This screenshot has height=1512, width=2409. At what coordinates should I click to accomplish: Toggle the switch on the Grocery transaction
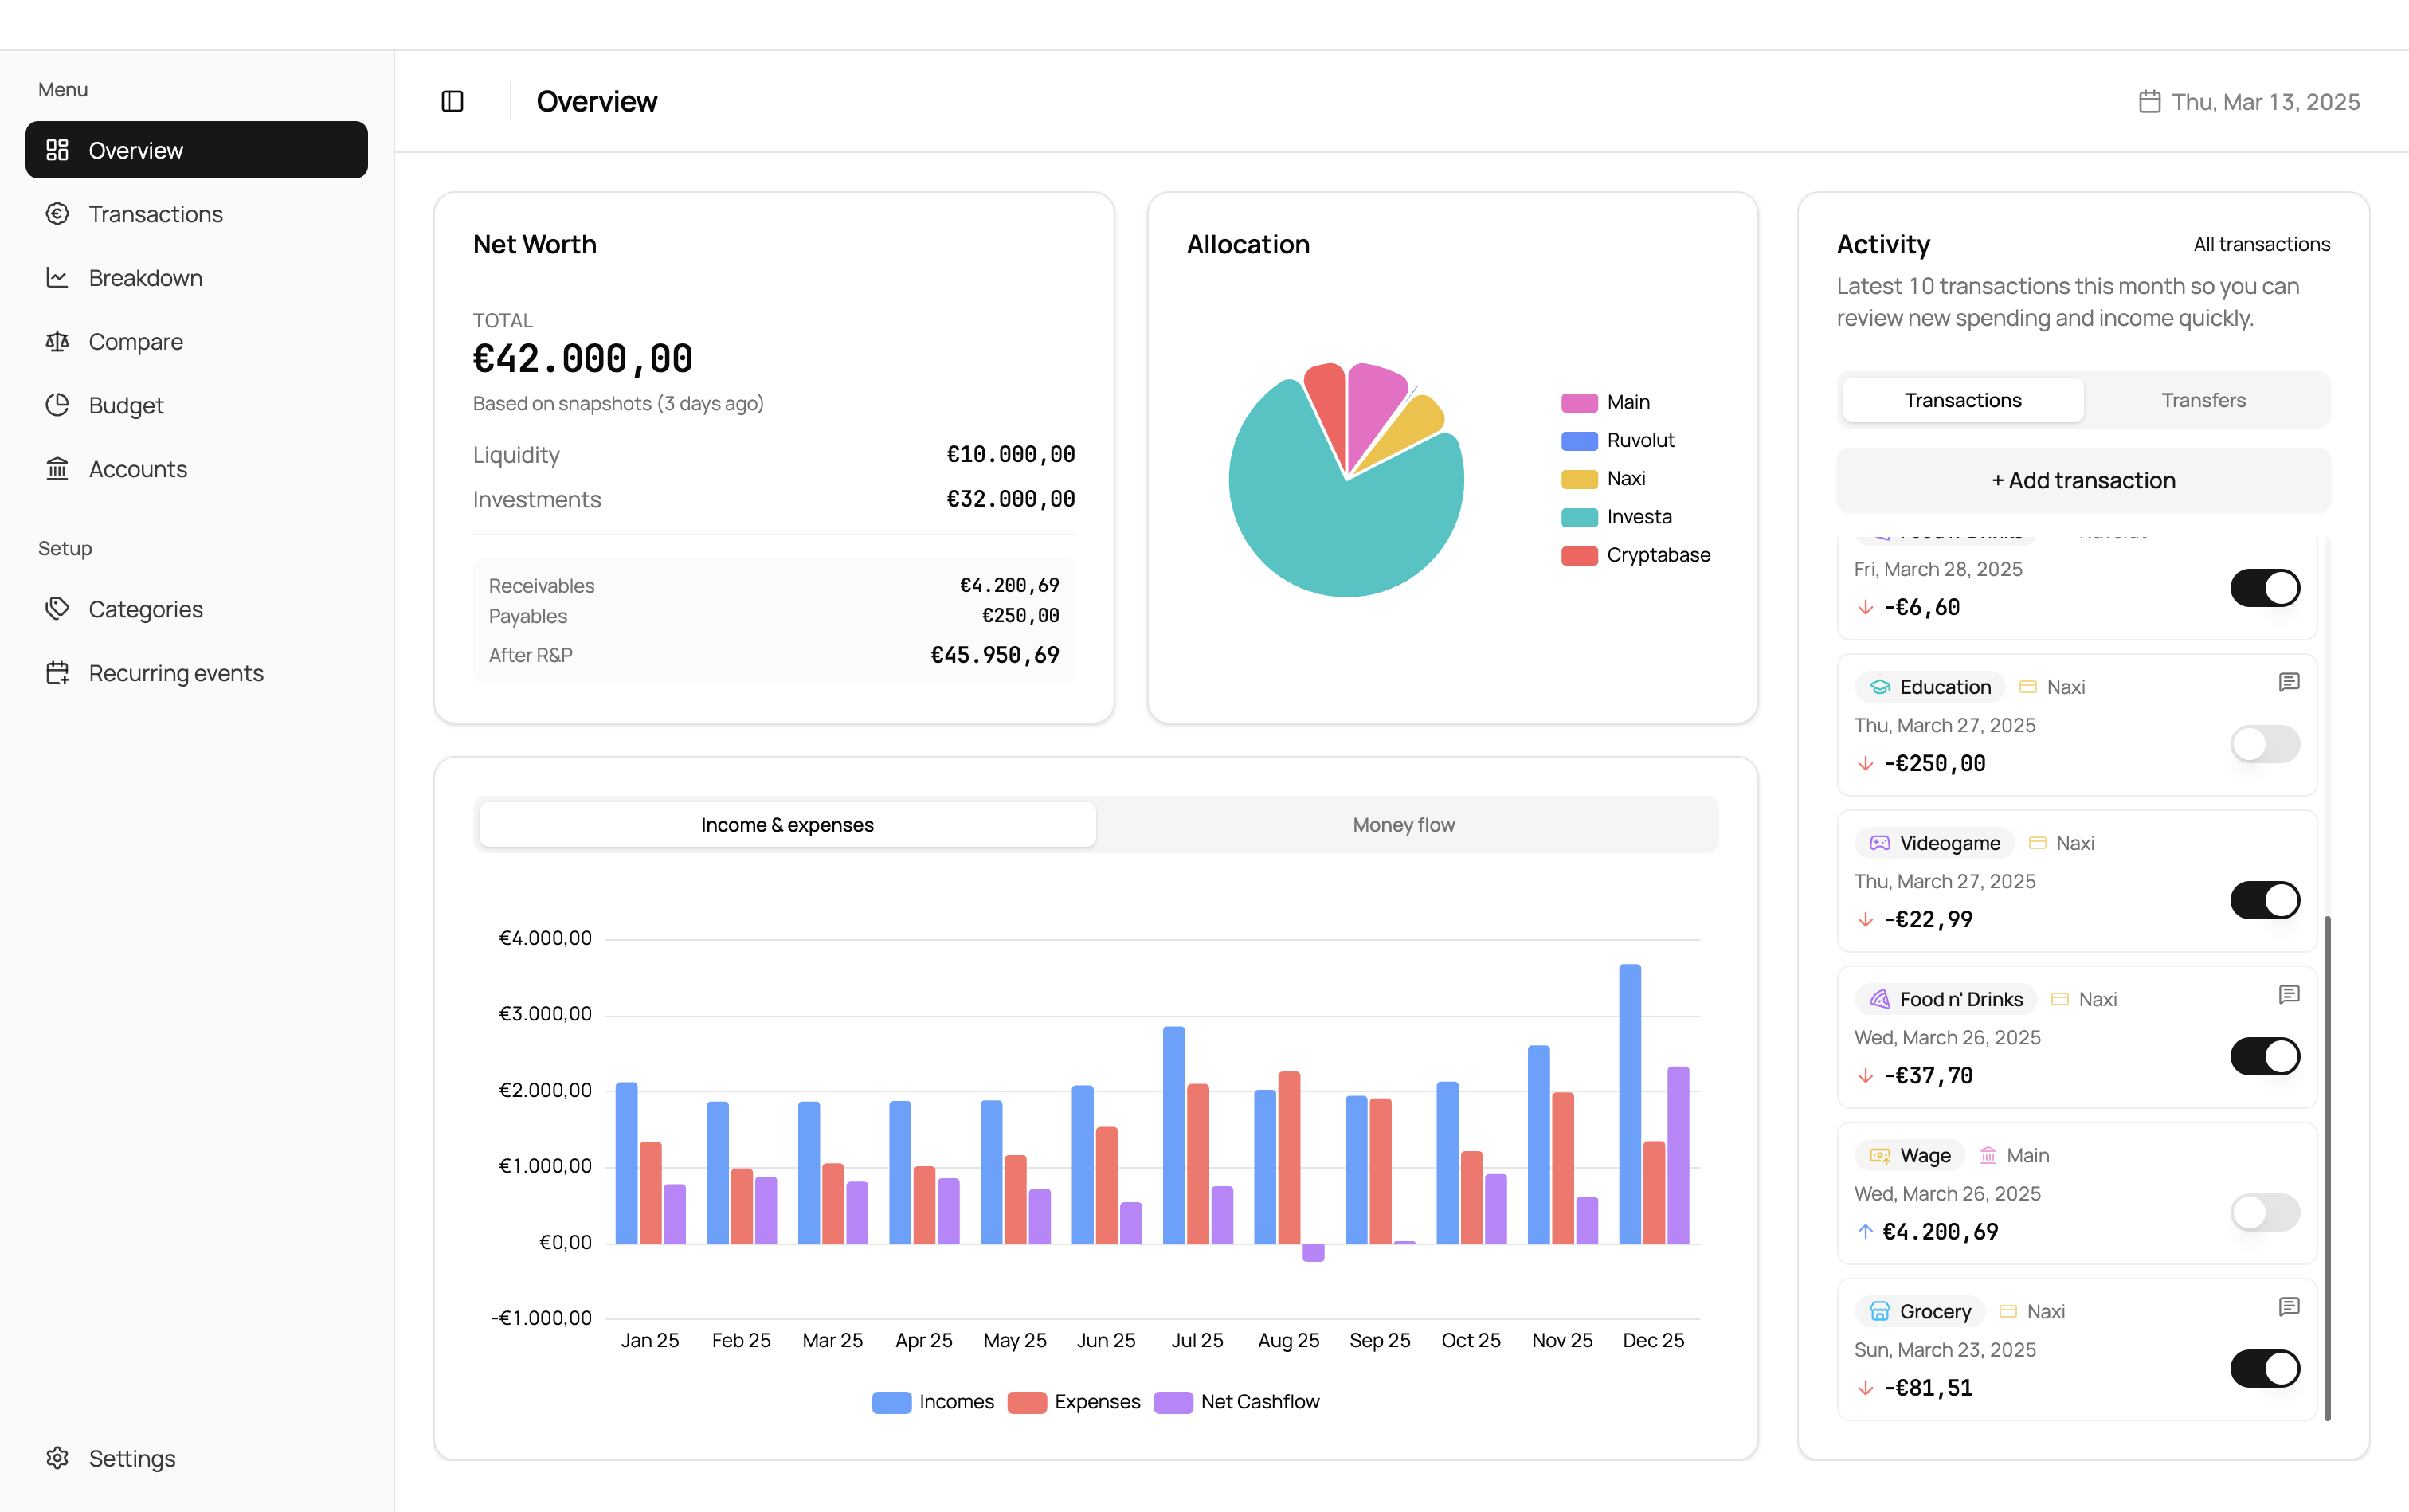[x=2265, y=1368]
